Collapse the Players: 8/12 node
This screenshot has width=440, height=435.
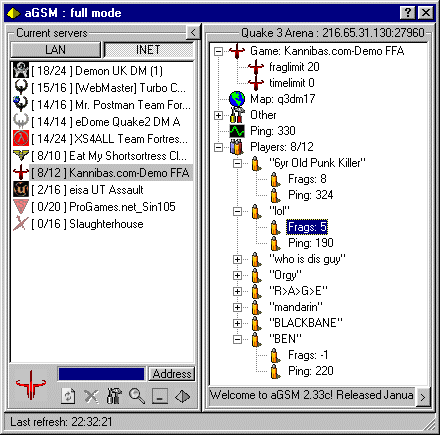218,147
